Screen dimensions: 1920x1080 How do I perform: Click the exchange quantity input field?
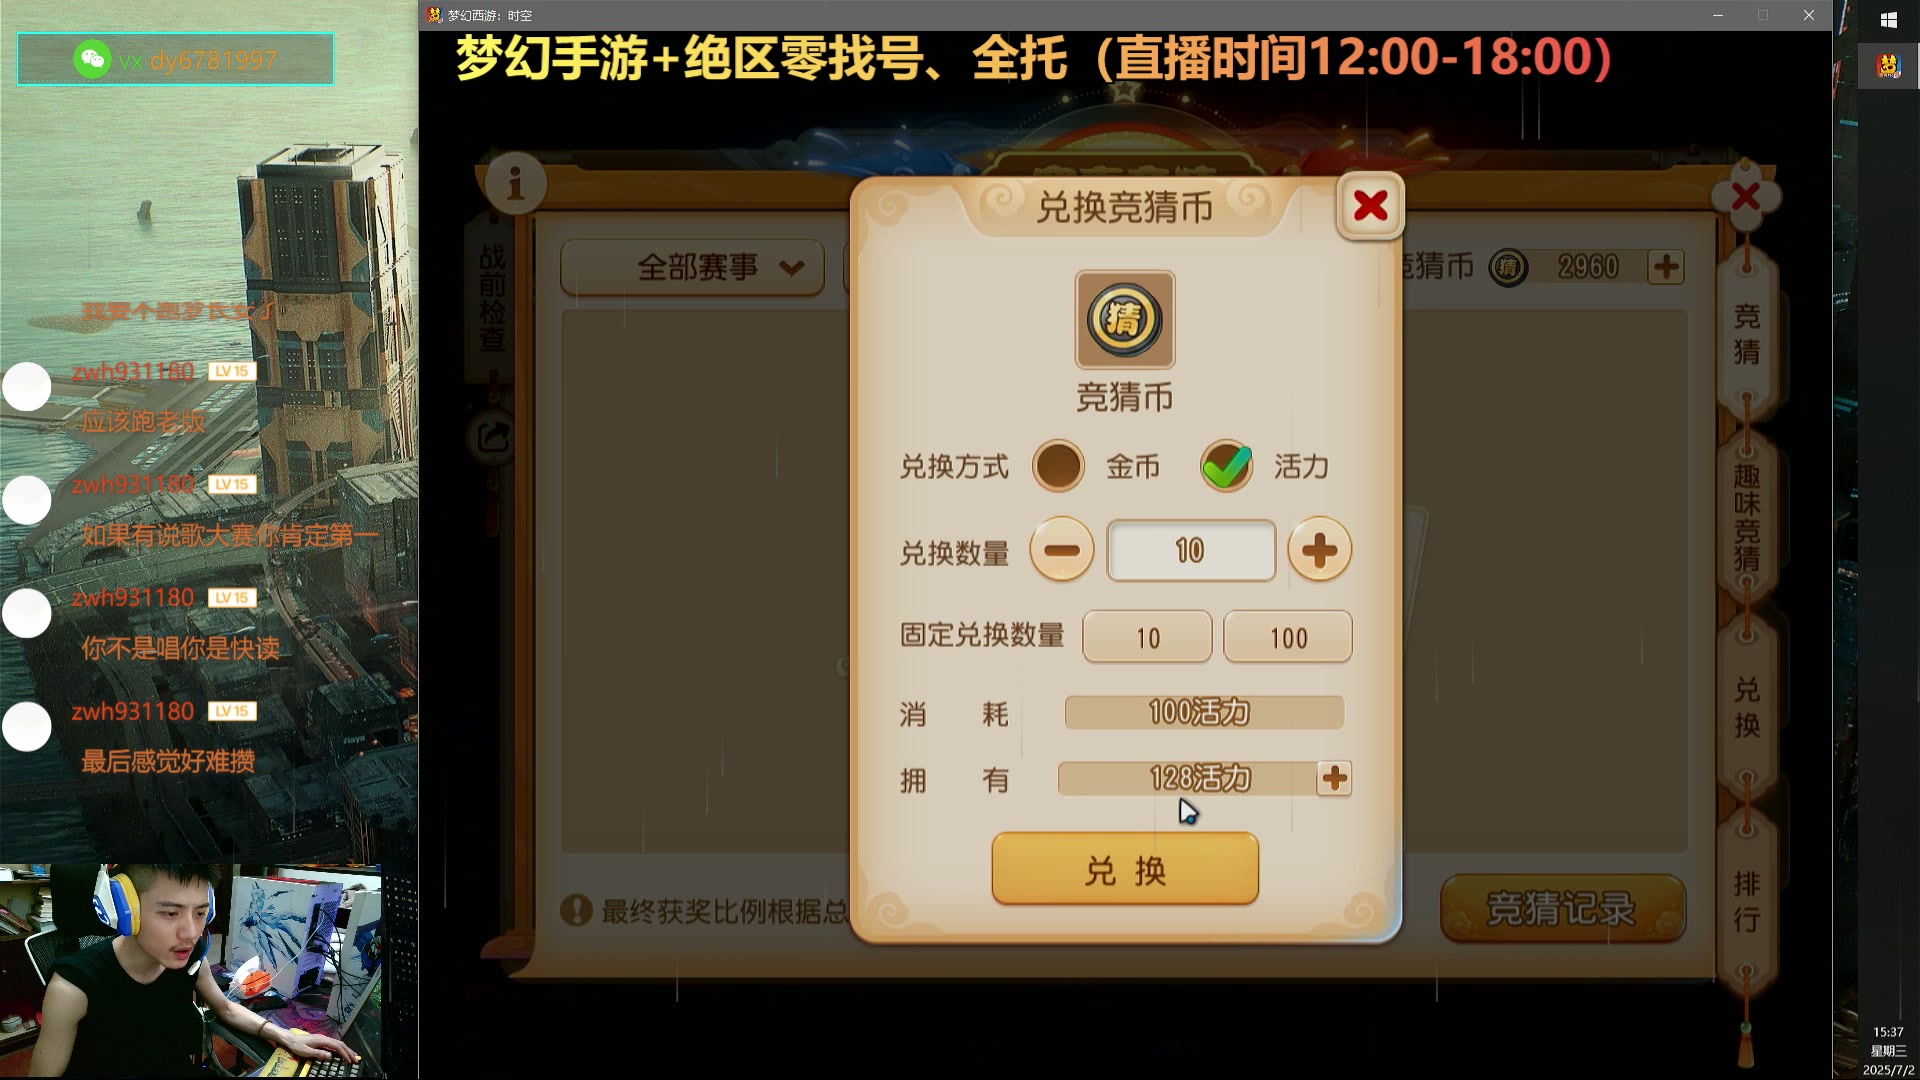[1190, 550]
